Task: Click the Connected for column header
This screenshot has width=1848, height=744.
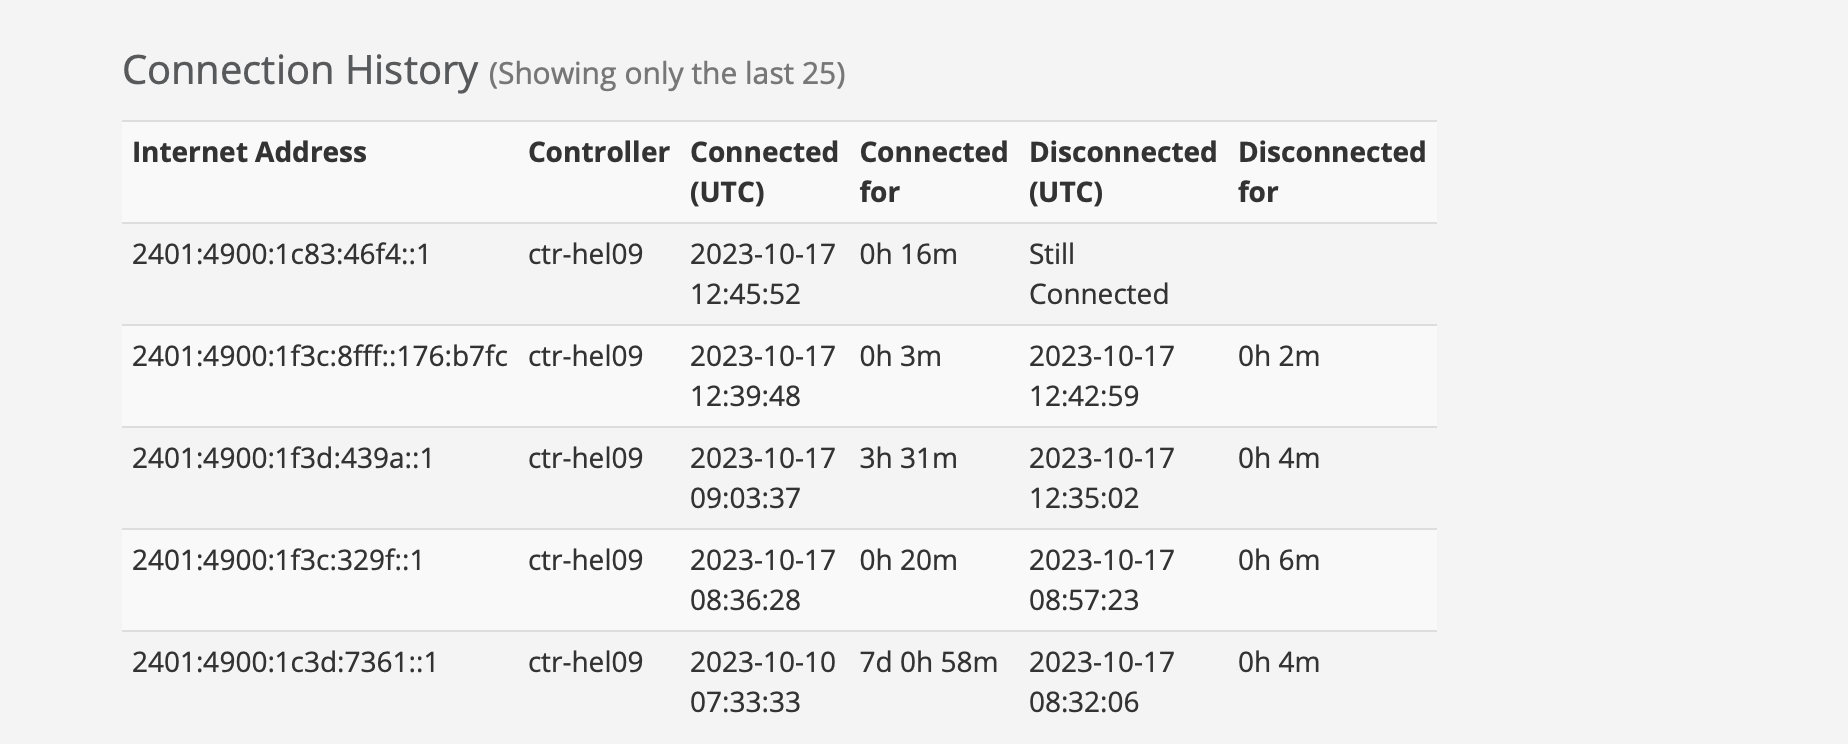Action: click(933, 172)
